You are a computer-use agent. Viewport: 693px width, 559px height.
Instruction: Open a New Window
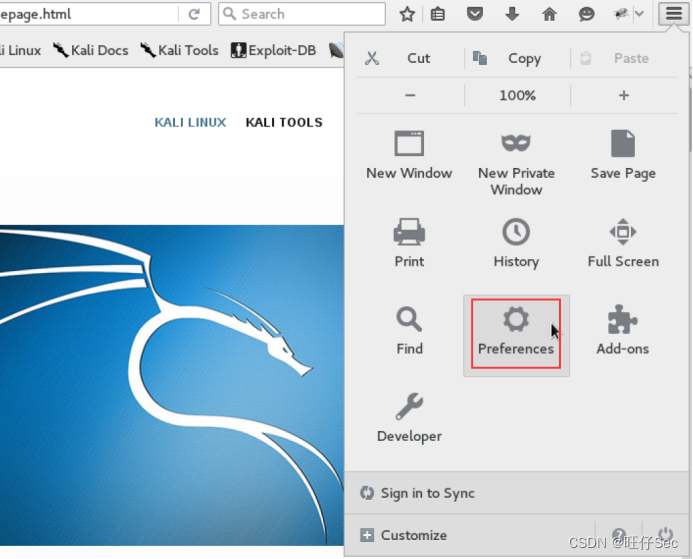tap(409, 155)
